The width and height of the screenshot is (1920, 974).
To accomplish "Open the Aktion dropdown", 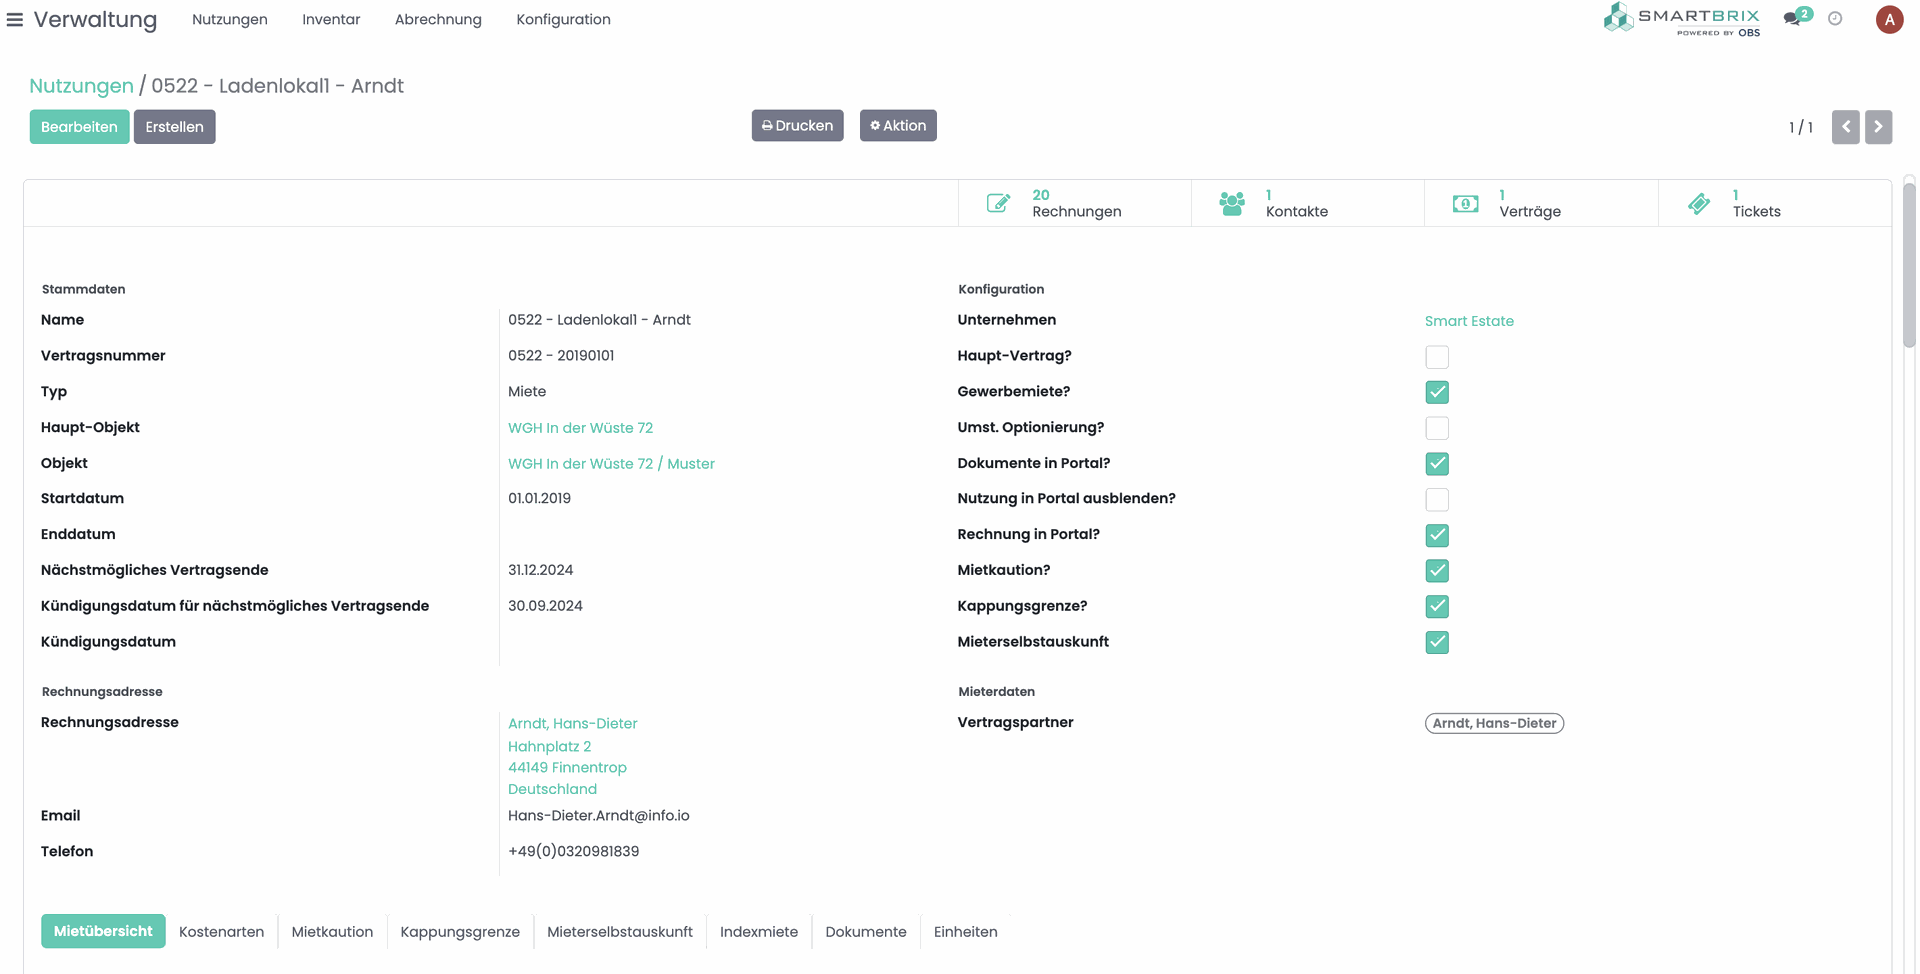I will point(898,125).
